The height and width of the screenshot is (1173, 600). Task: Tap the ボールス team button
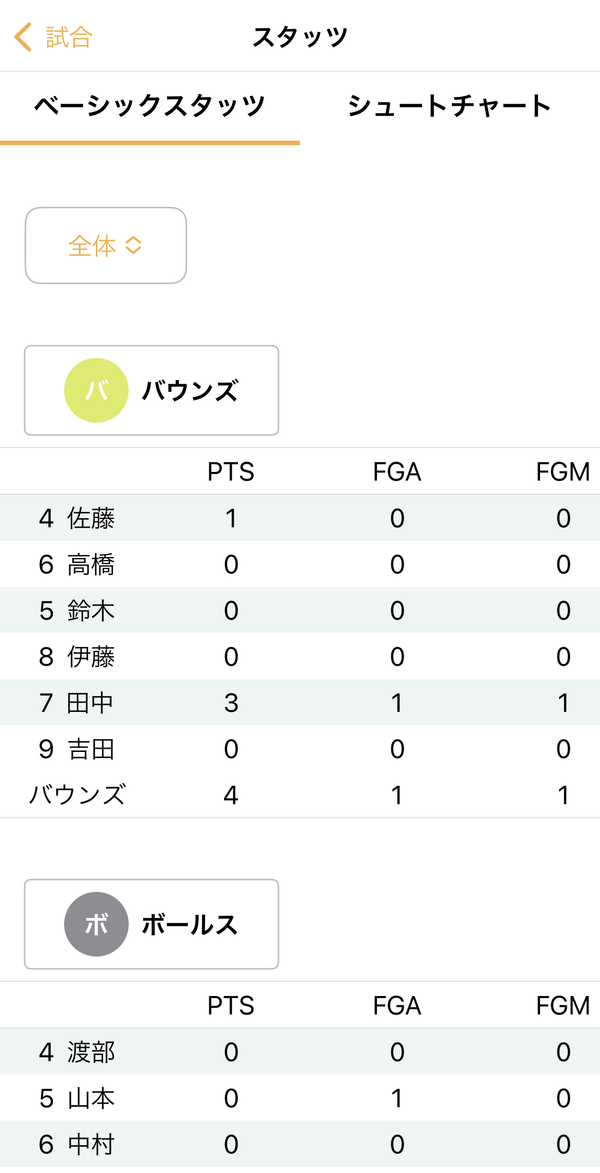[x=151, y=925]
